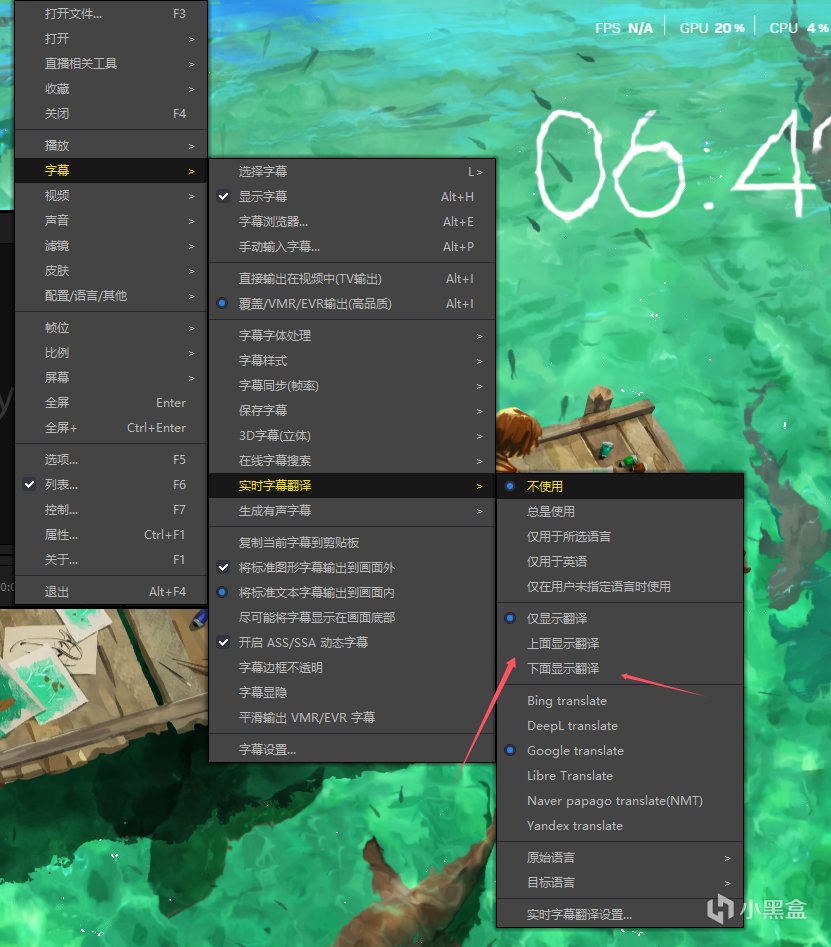831x947 pixels.
Task: Highlight 实时字幕翻译 menu entry
Action: click(352, 486)
